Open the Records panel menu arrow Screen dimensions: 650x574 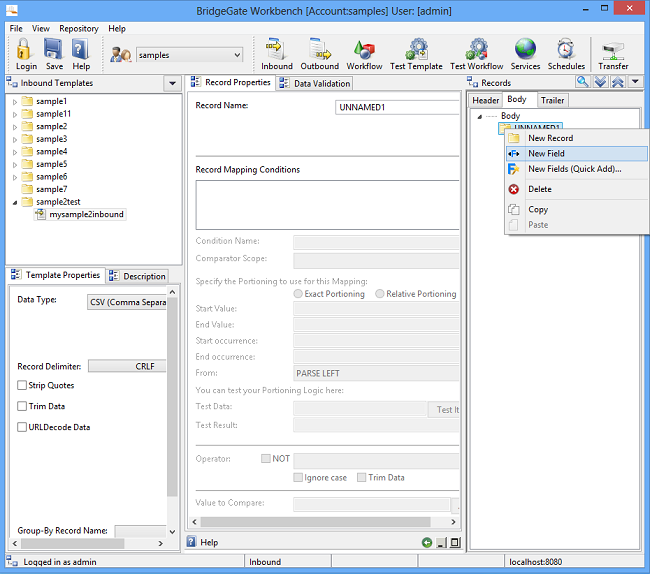tap(635, 82)
